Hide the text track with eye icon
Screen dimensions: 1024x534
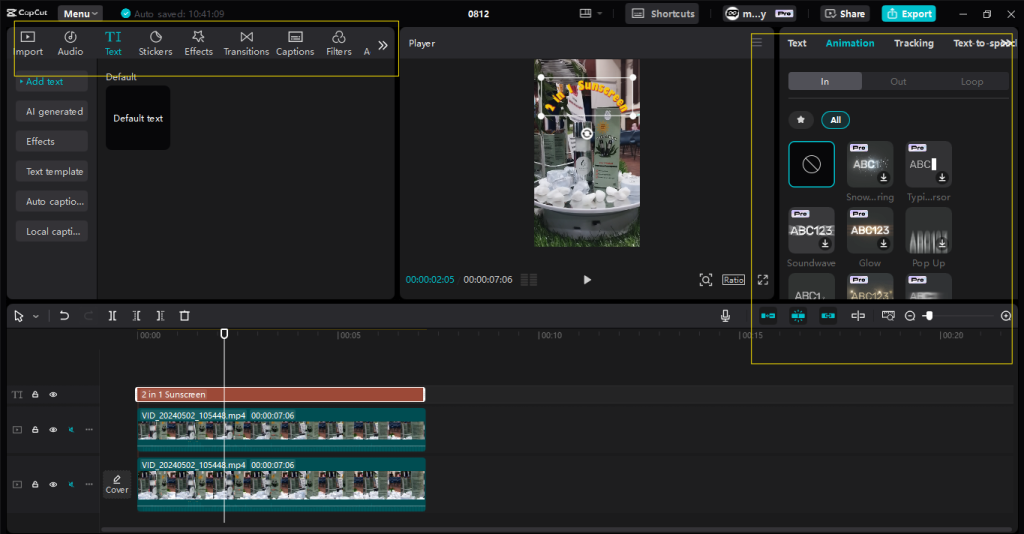point(53,395)
